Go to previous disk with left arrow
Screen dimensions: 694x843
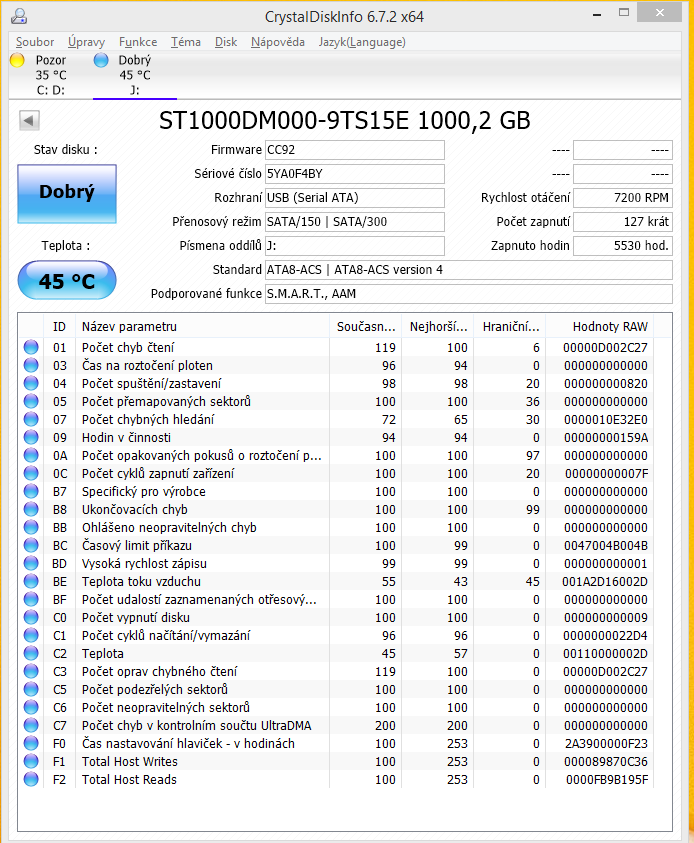tap(30, 120)
